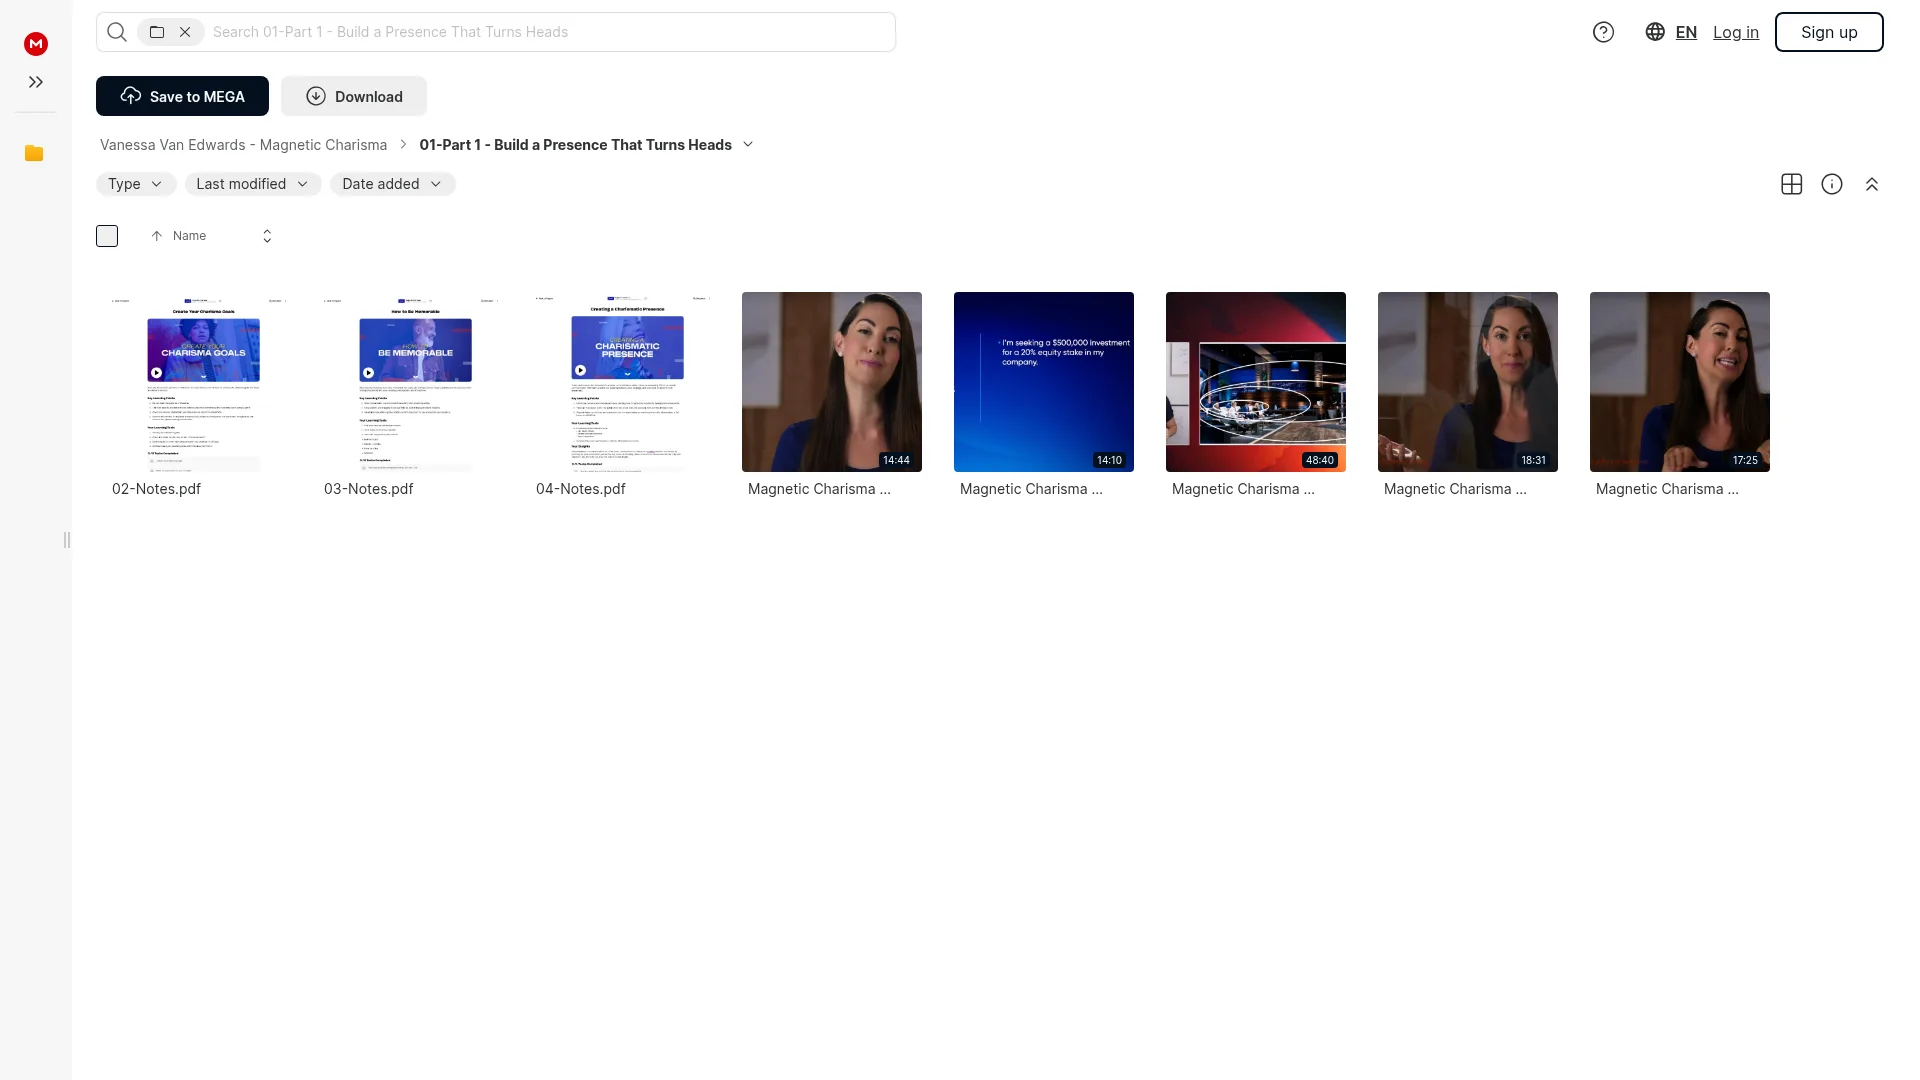
Task: Open the Last modified filter dropdown
Action: pos(253,184)
